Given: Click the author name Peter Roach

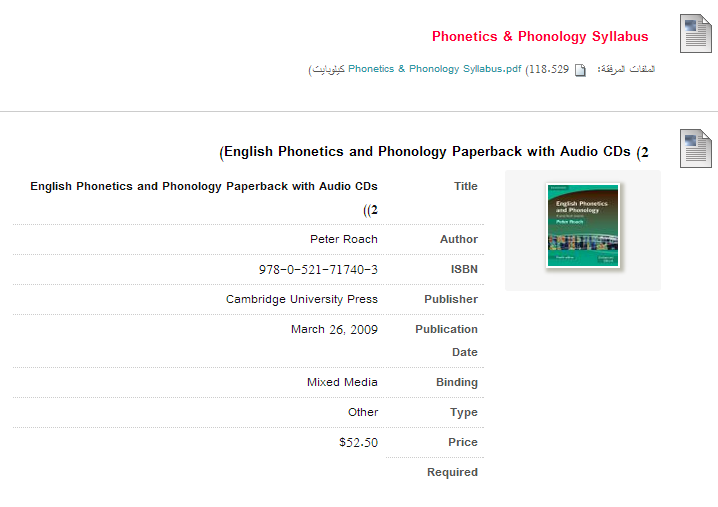Looking at the screenshot, I should click(344, 239).
